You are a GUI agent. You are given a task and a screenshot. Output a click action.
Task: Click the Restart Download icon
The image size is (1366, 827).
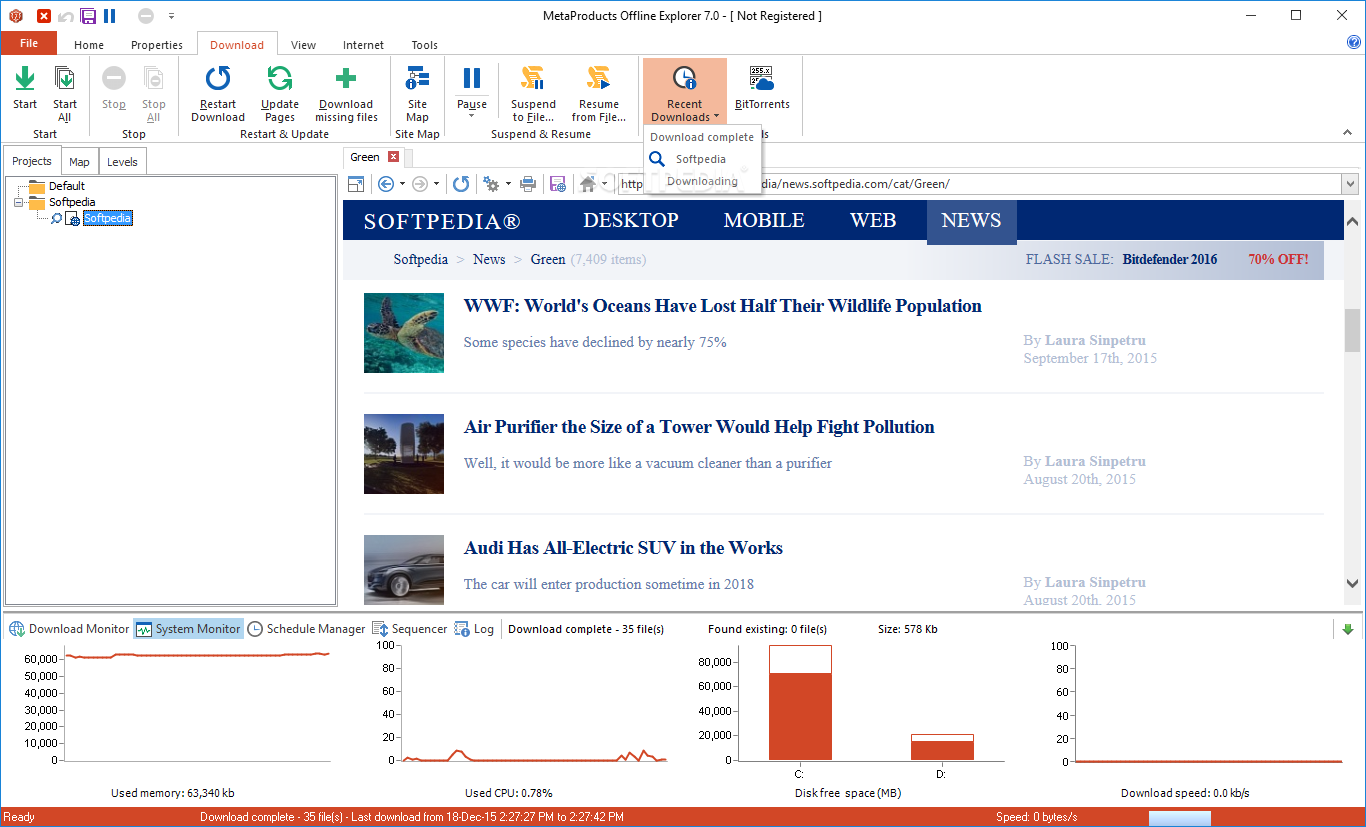click(218, 79)
